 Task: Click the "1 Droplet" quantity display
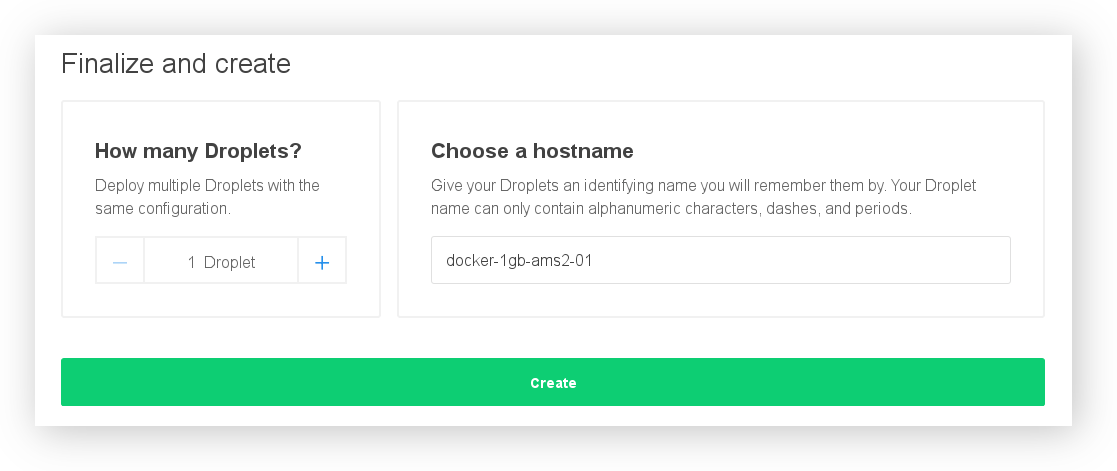(x=221, y=262)
